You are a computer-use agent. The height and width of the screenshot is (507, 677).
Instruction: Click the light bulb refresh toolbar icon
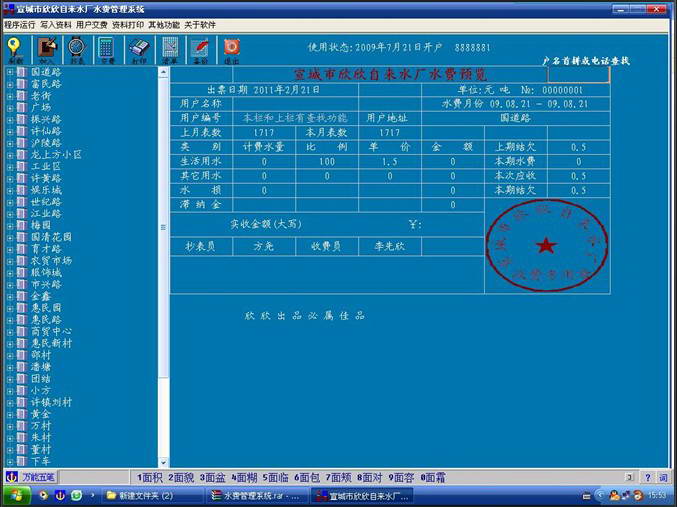(x=15, y=48)
